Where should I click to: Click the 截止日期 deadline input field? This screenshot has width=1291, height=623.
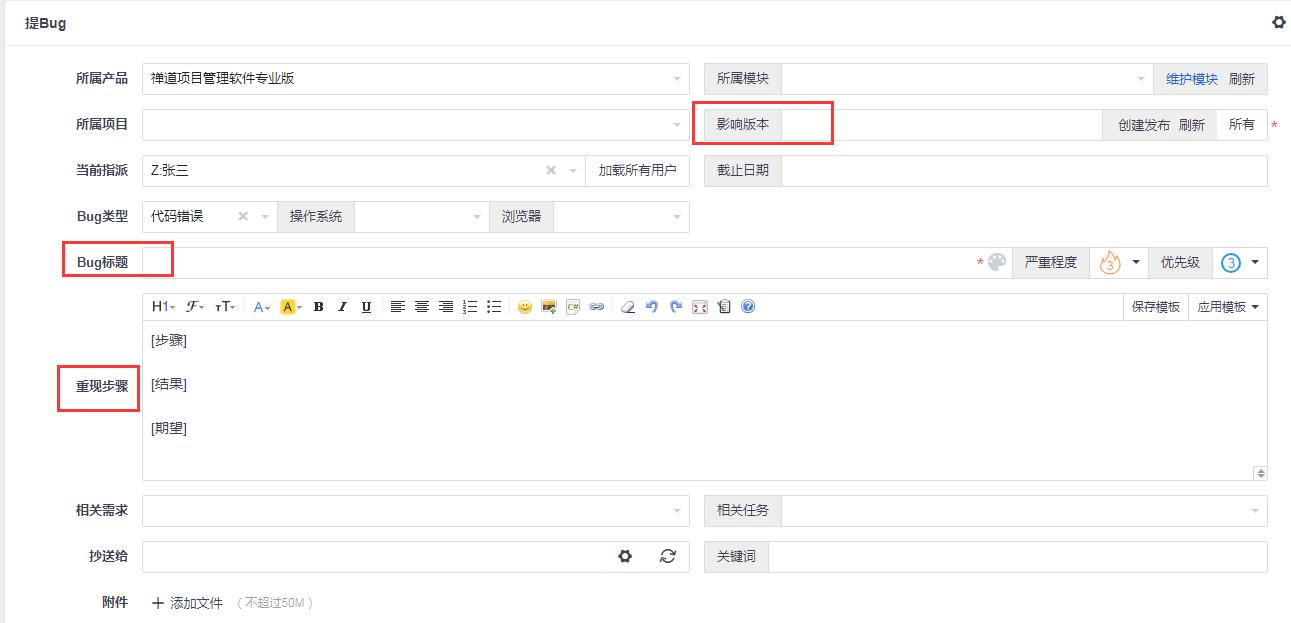[1024, 170]
